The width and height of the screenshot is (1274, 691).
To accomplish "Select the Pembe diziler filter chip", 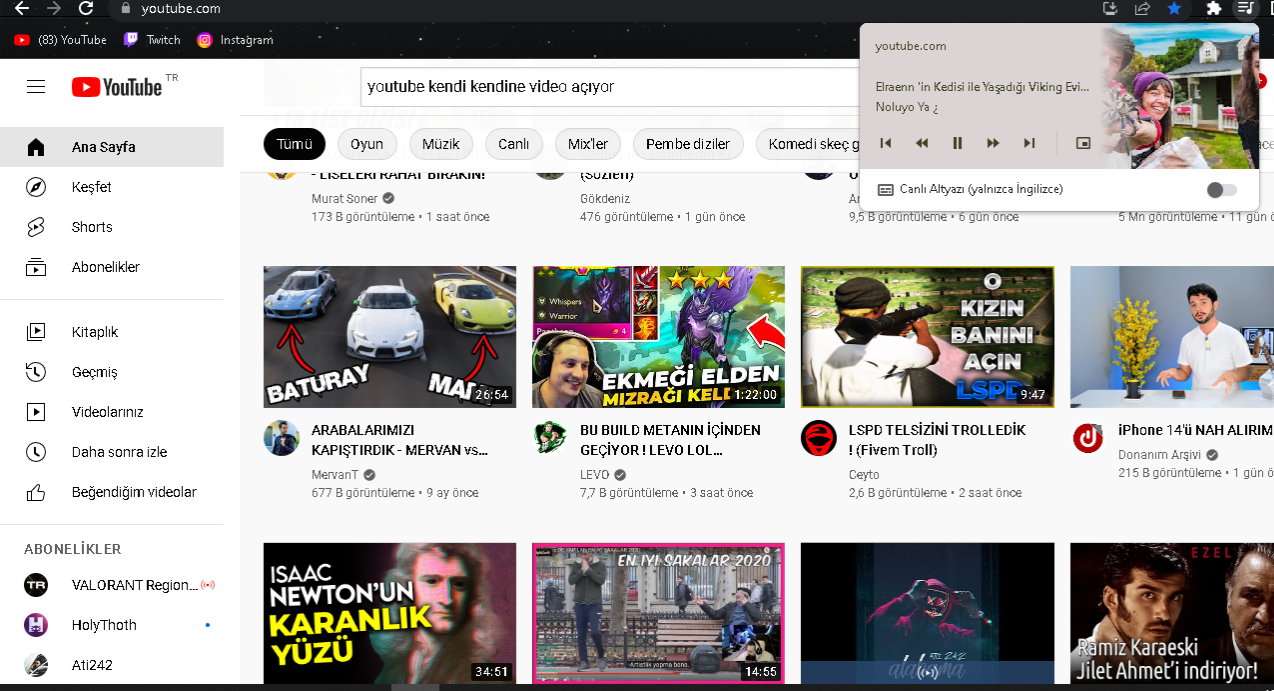I will (x=688, y=144).
